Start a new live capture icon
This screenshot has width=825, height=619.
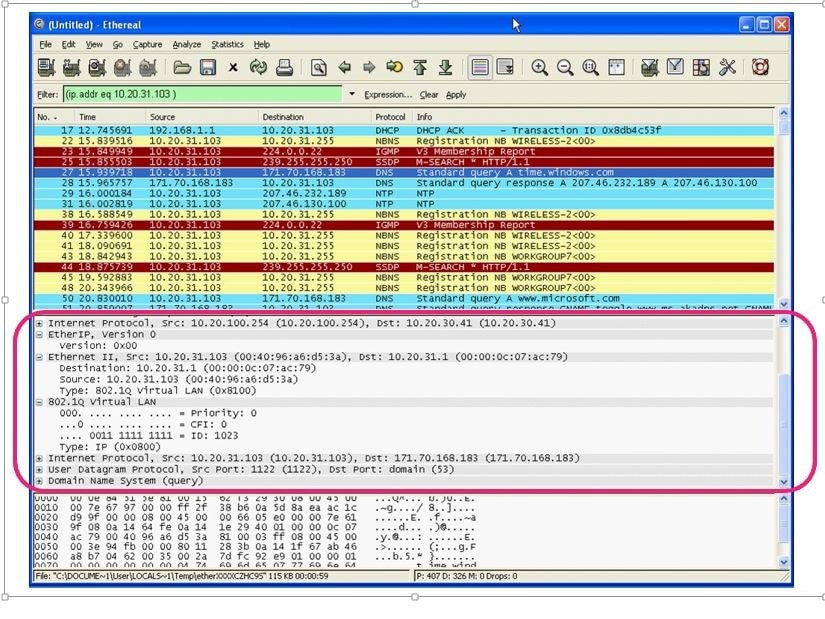[x=97, y=67]
